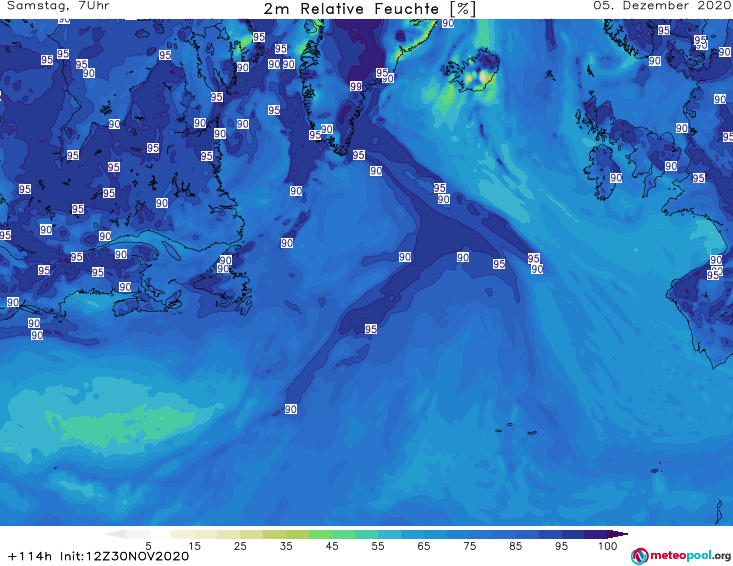Click the legend value "15"
The height and width of the screenshot is (566, 733).
[x=194, y=546]
